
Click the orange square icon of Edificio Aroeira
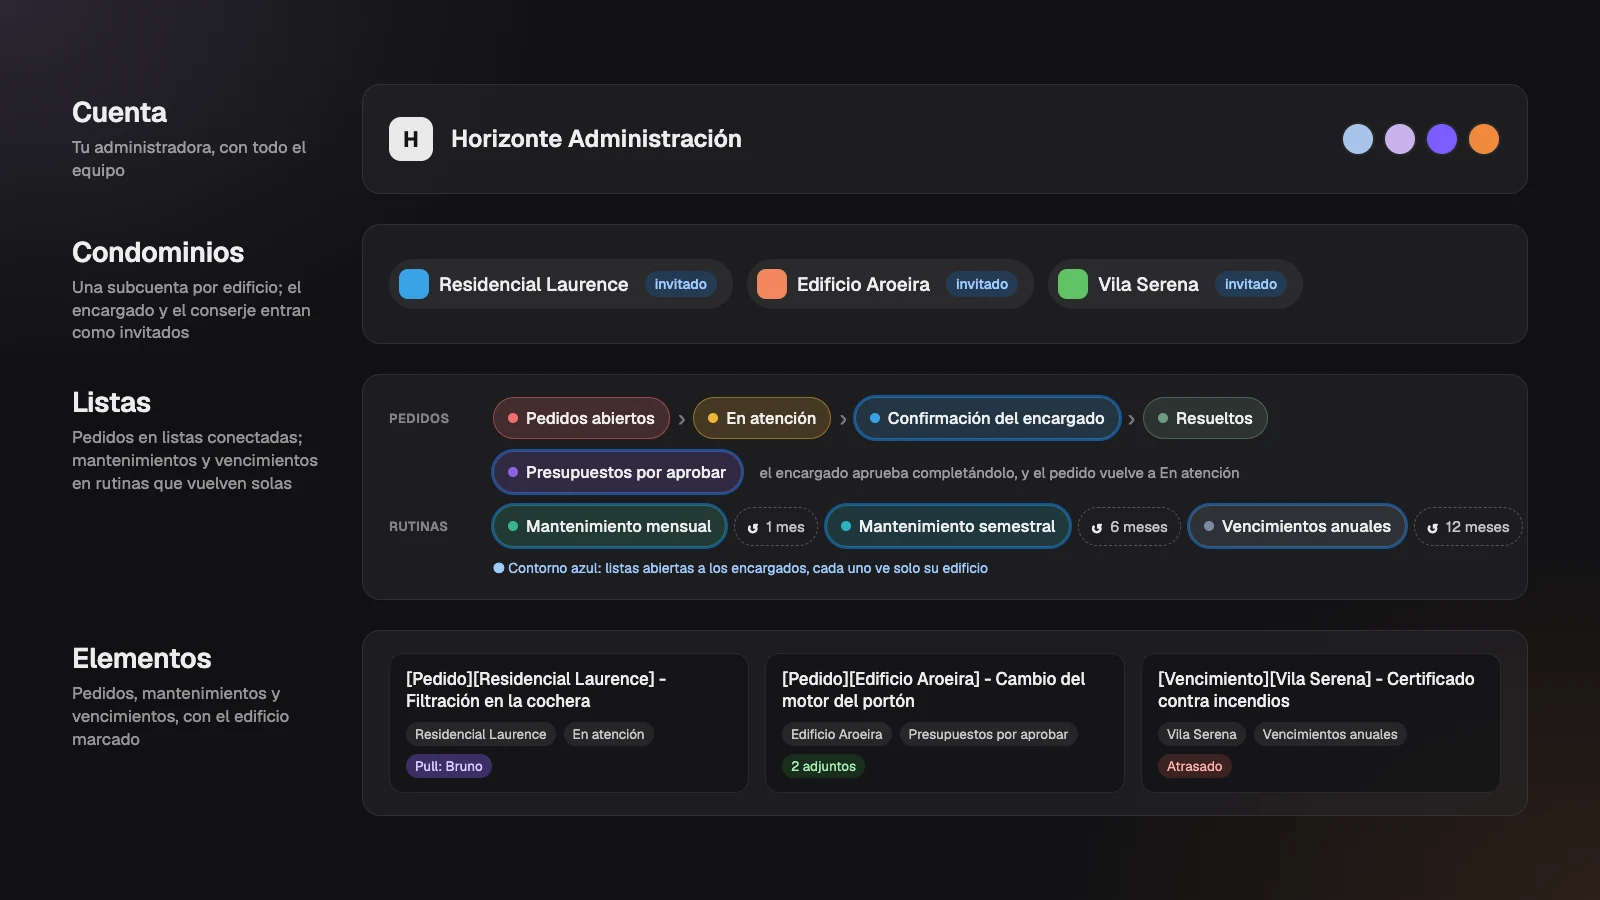[x=772, y=284]
